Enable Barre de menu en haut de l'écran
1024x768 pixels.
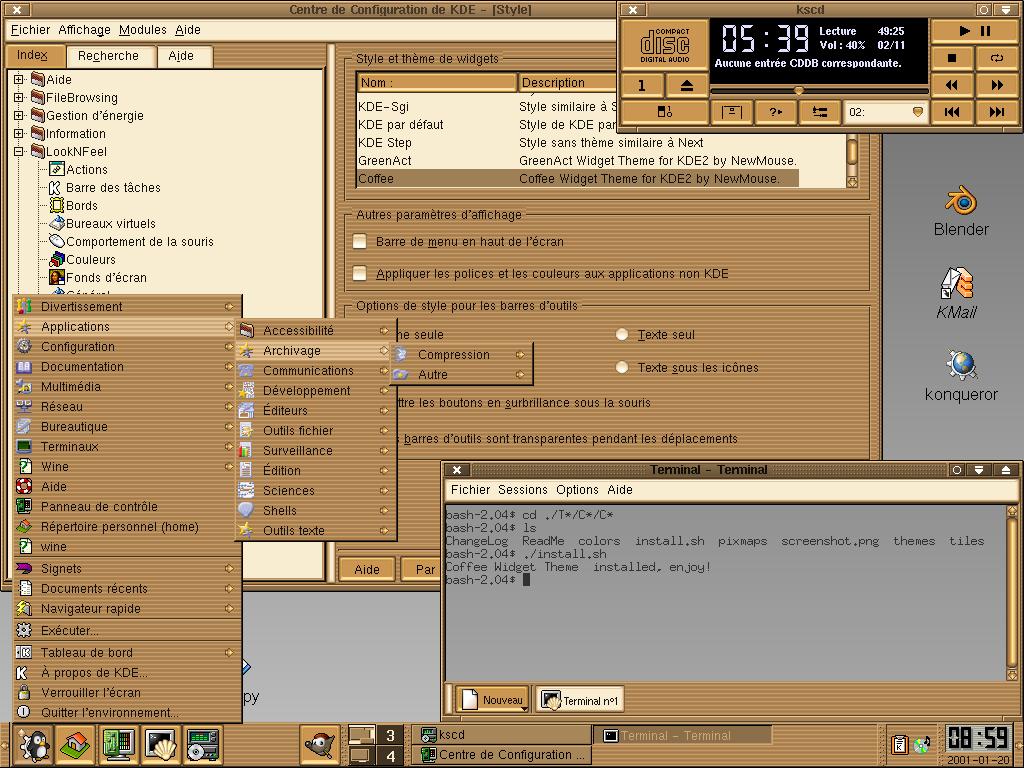360,242
